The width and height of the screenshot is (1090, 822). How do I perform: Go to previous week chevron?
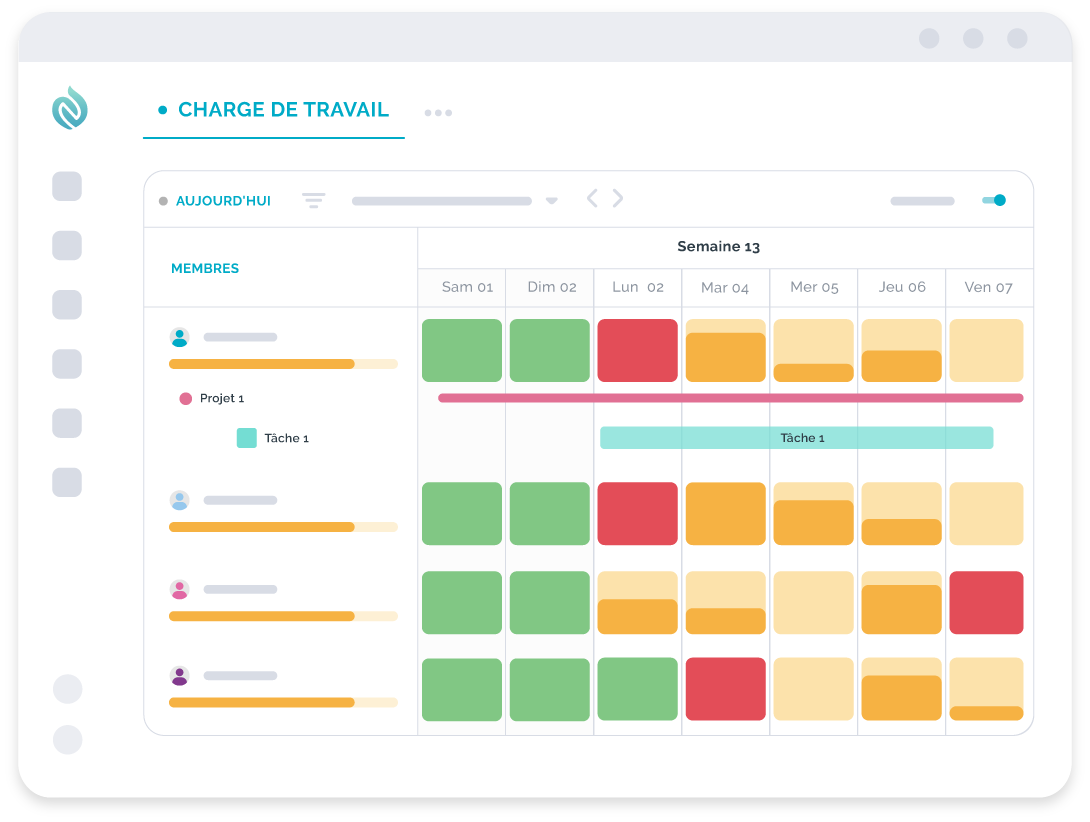click(592, 199)
